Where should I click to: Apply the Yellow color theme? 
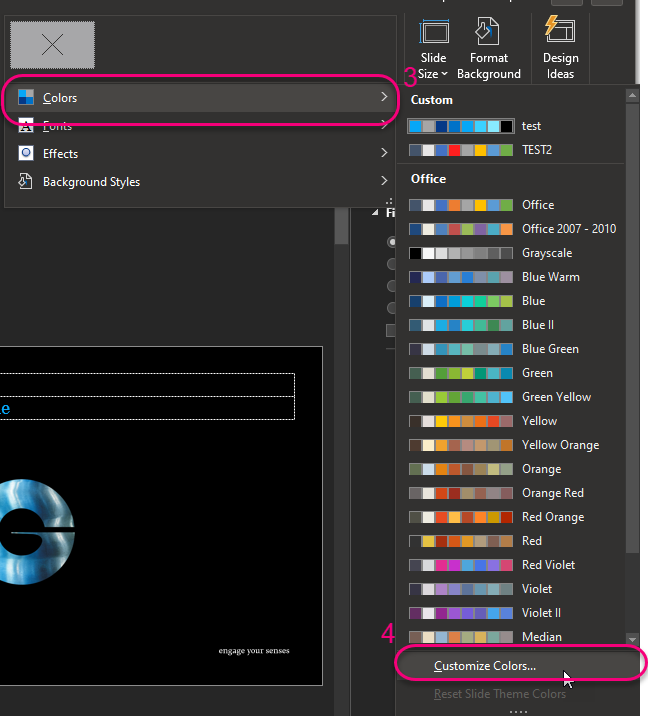511,421
